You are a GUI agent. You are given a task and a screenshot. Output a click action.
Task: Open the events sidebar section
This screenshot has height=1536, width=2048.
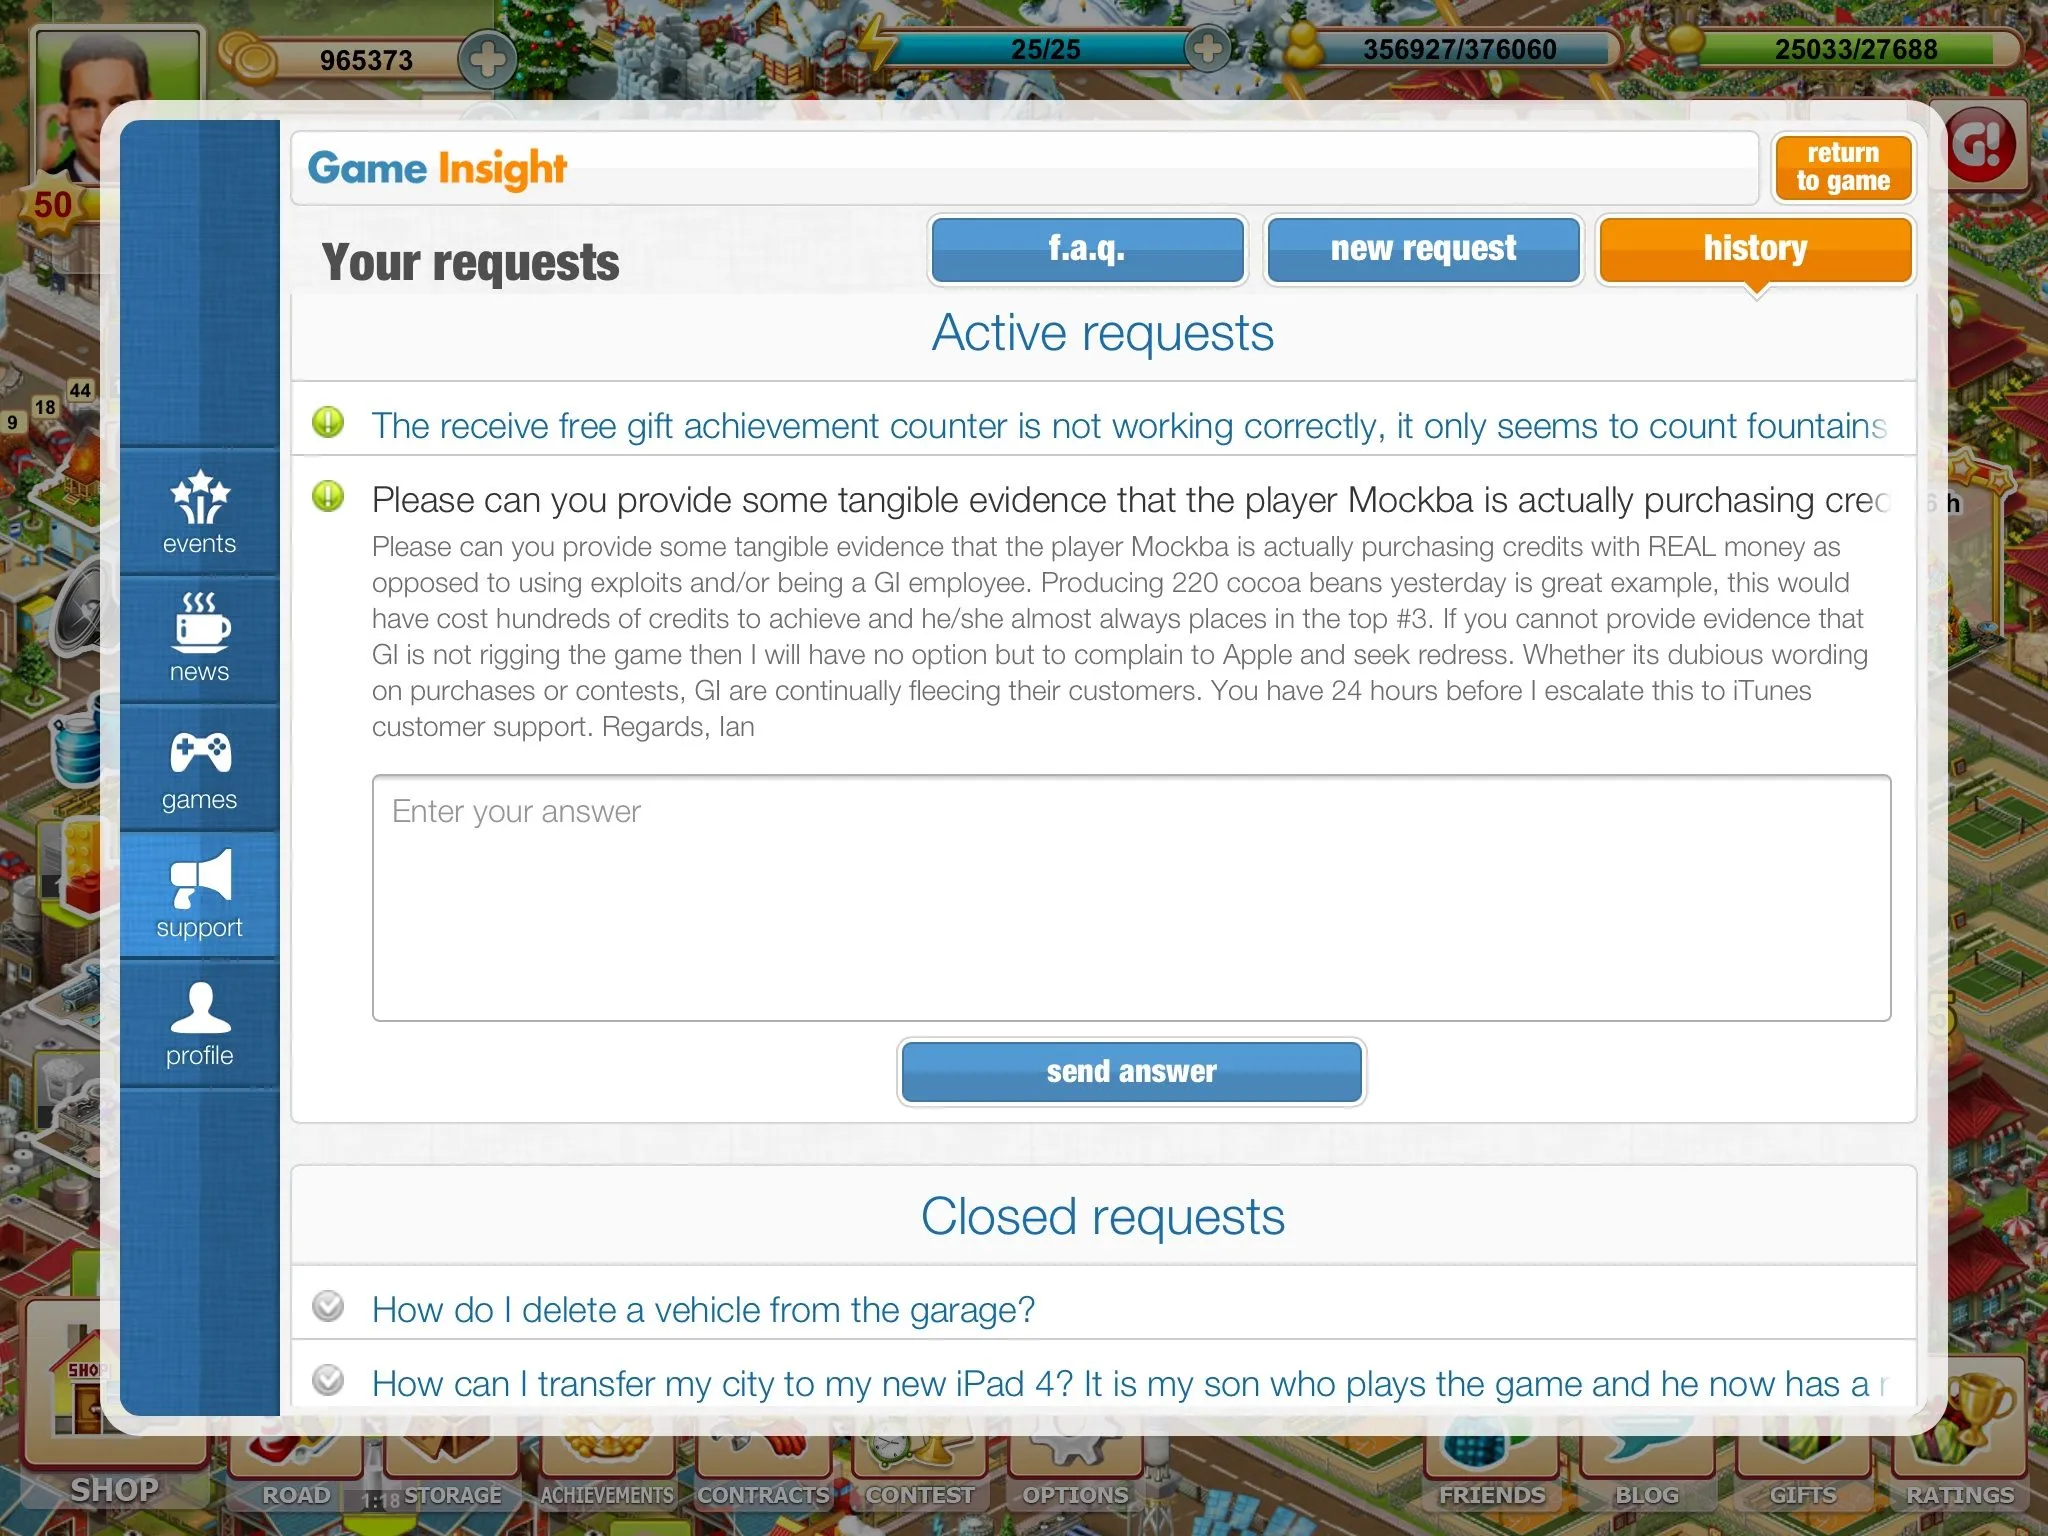pos(199,512)
